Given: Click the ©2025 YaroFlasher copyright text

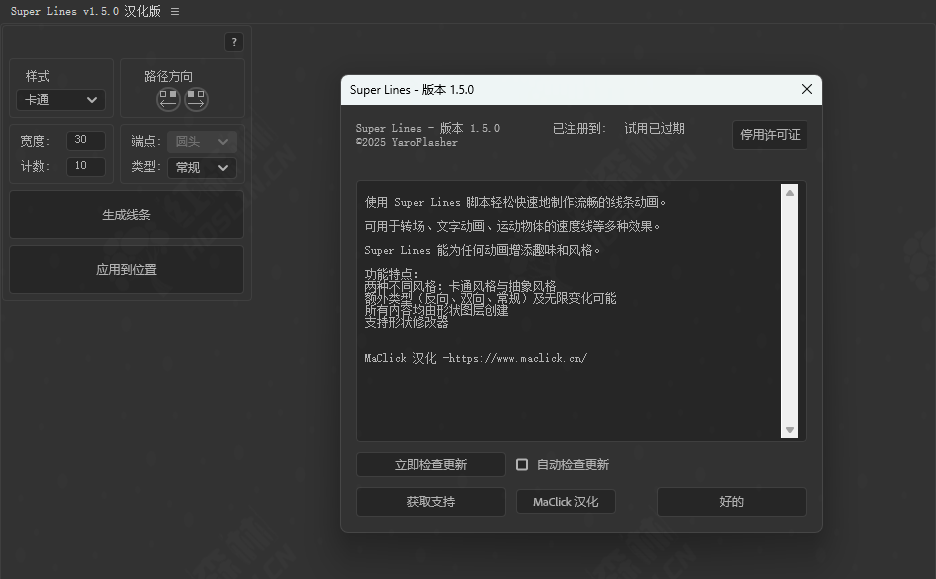Looking at the screenshot, I should pyautogui.click(x=407, y=143).
